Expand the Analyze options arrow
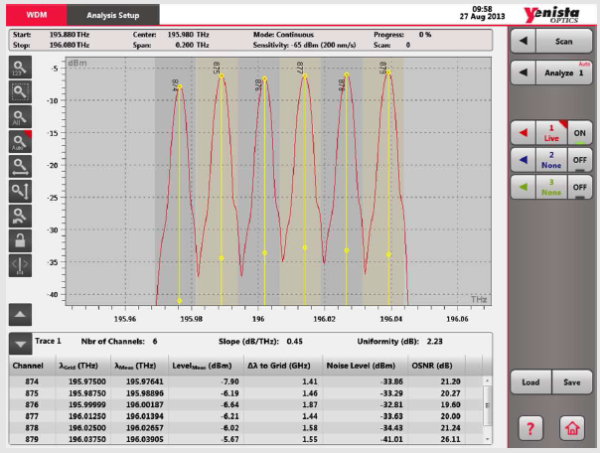This screenshot has width=600, height=453. tap(523, 74)
